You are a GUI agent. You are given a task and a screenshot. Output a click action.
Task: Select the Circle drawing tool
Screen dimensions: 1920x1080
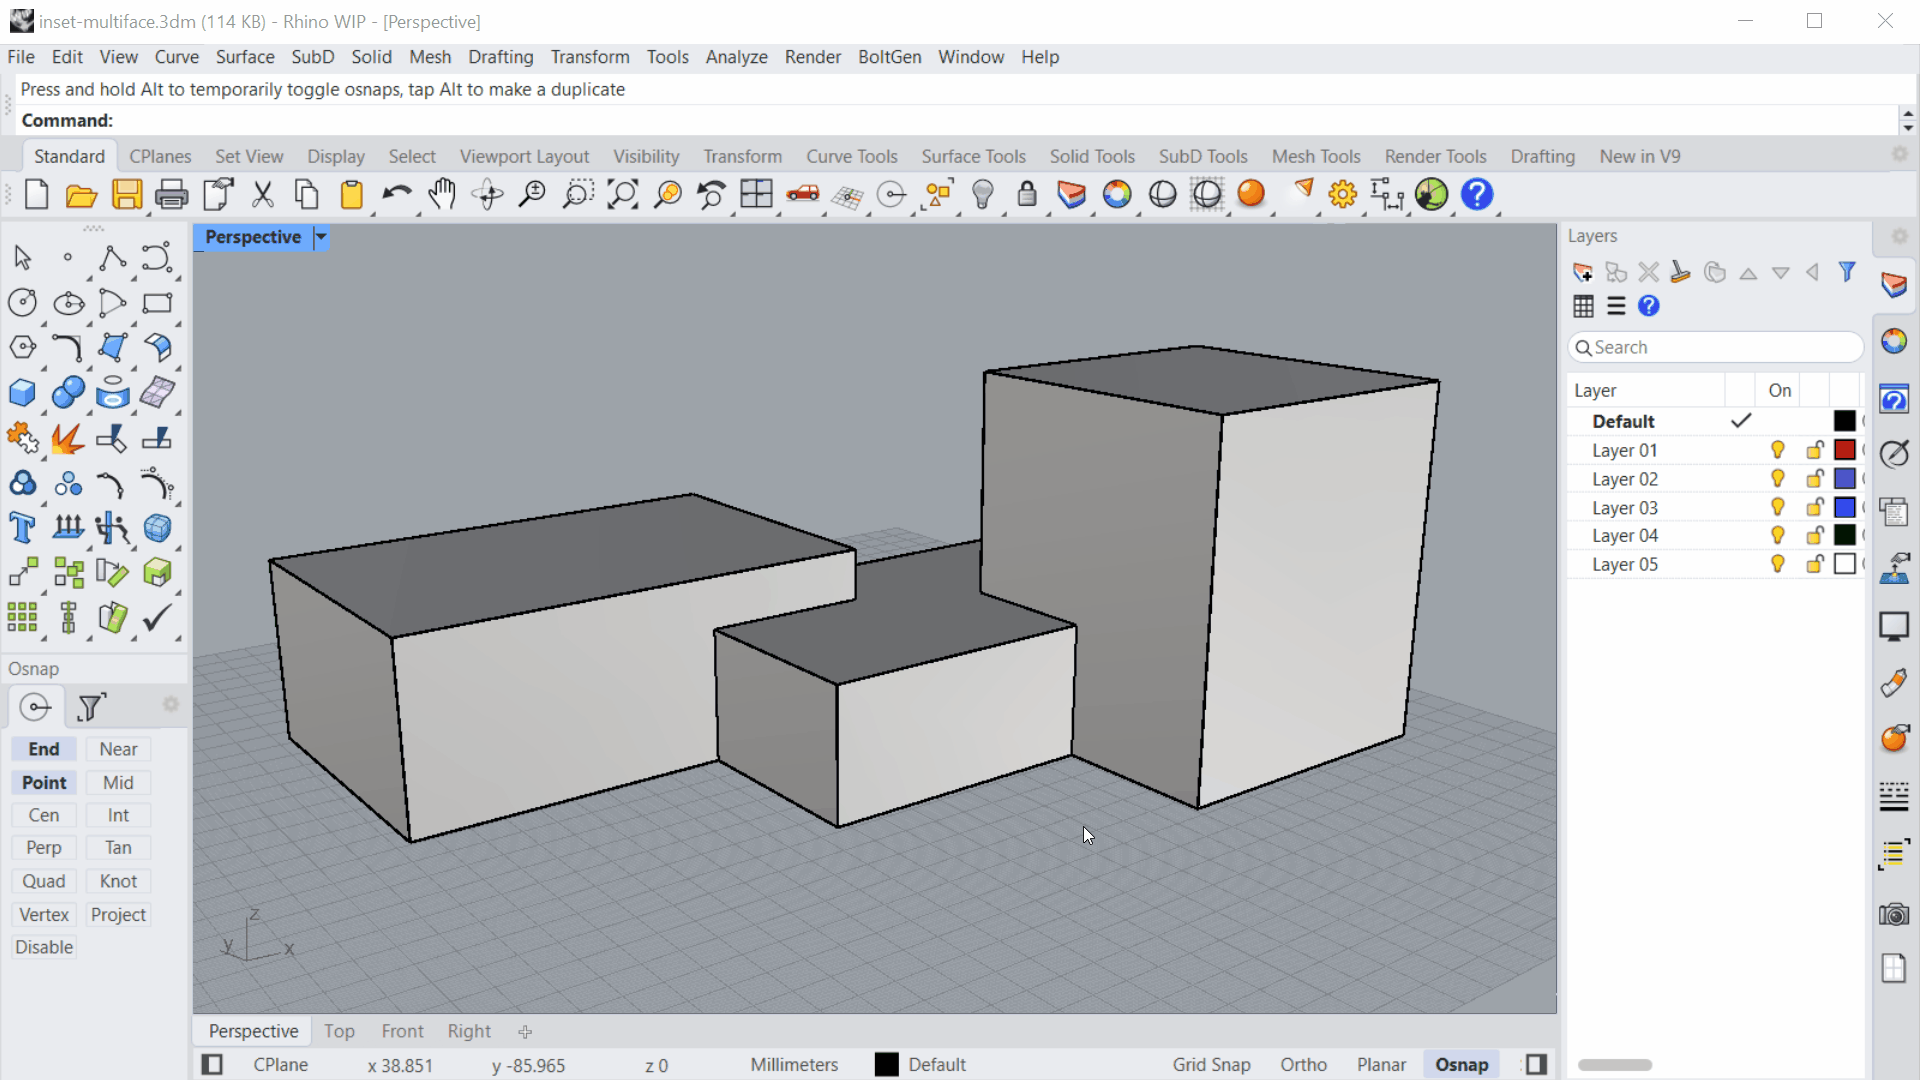coord(22,302)
